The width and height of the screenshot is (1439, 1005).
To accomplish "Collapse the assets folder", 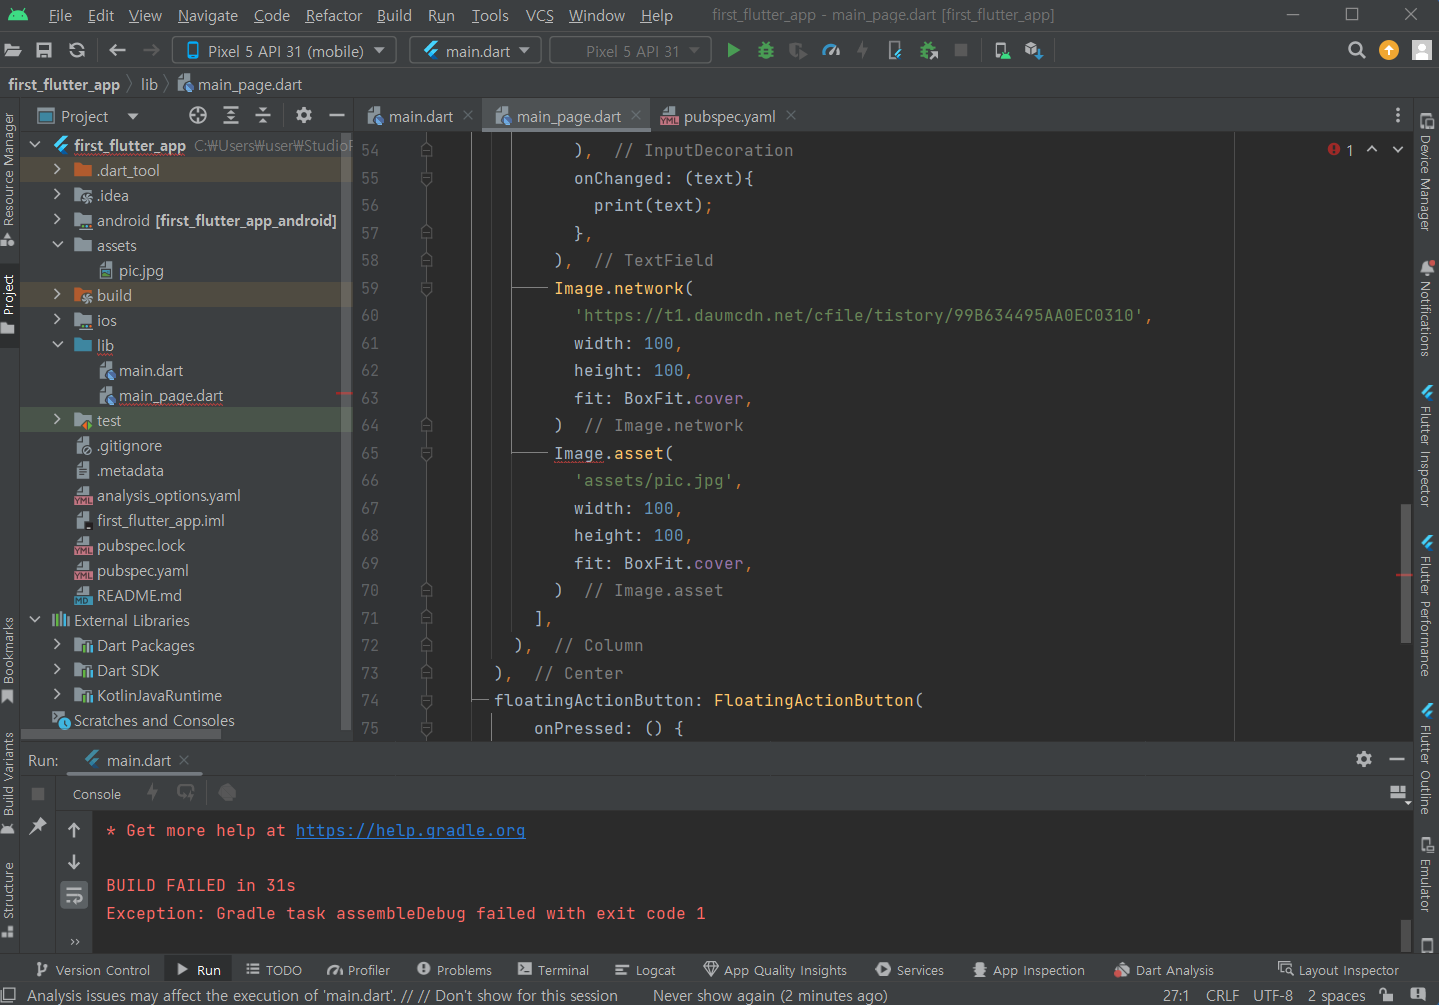I will [x=57, y=245].
